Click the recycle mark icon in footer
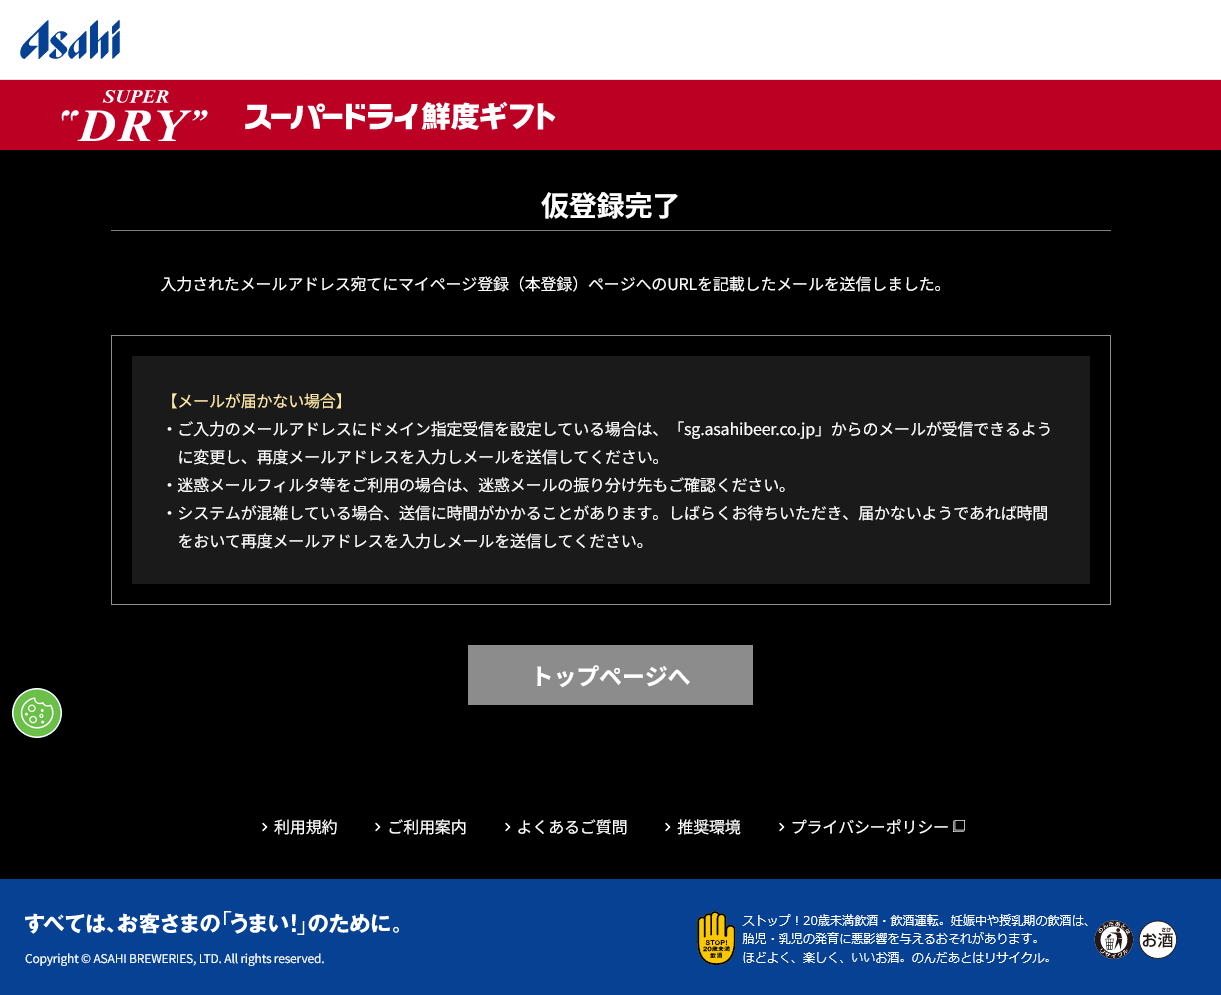The image size is (1221, 995). [1114, 940]
